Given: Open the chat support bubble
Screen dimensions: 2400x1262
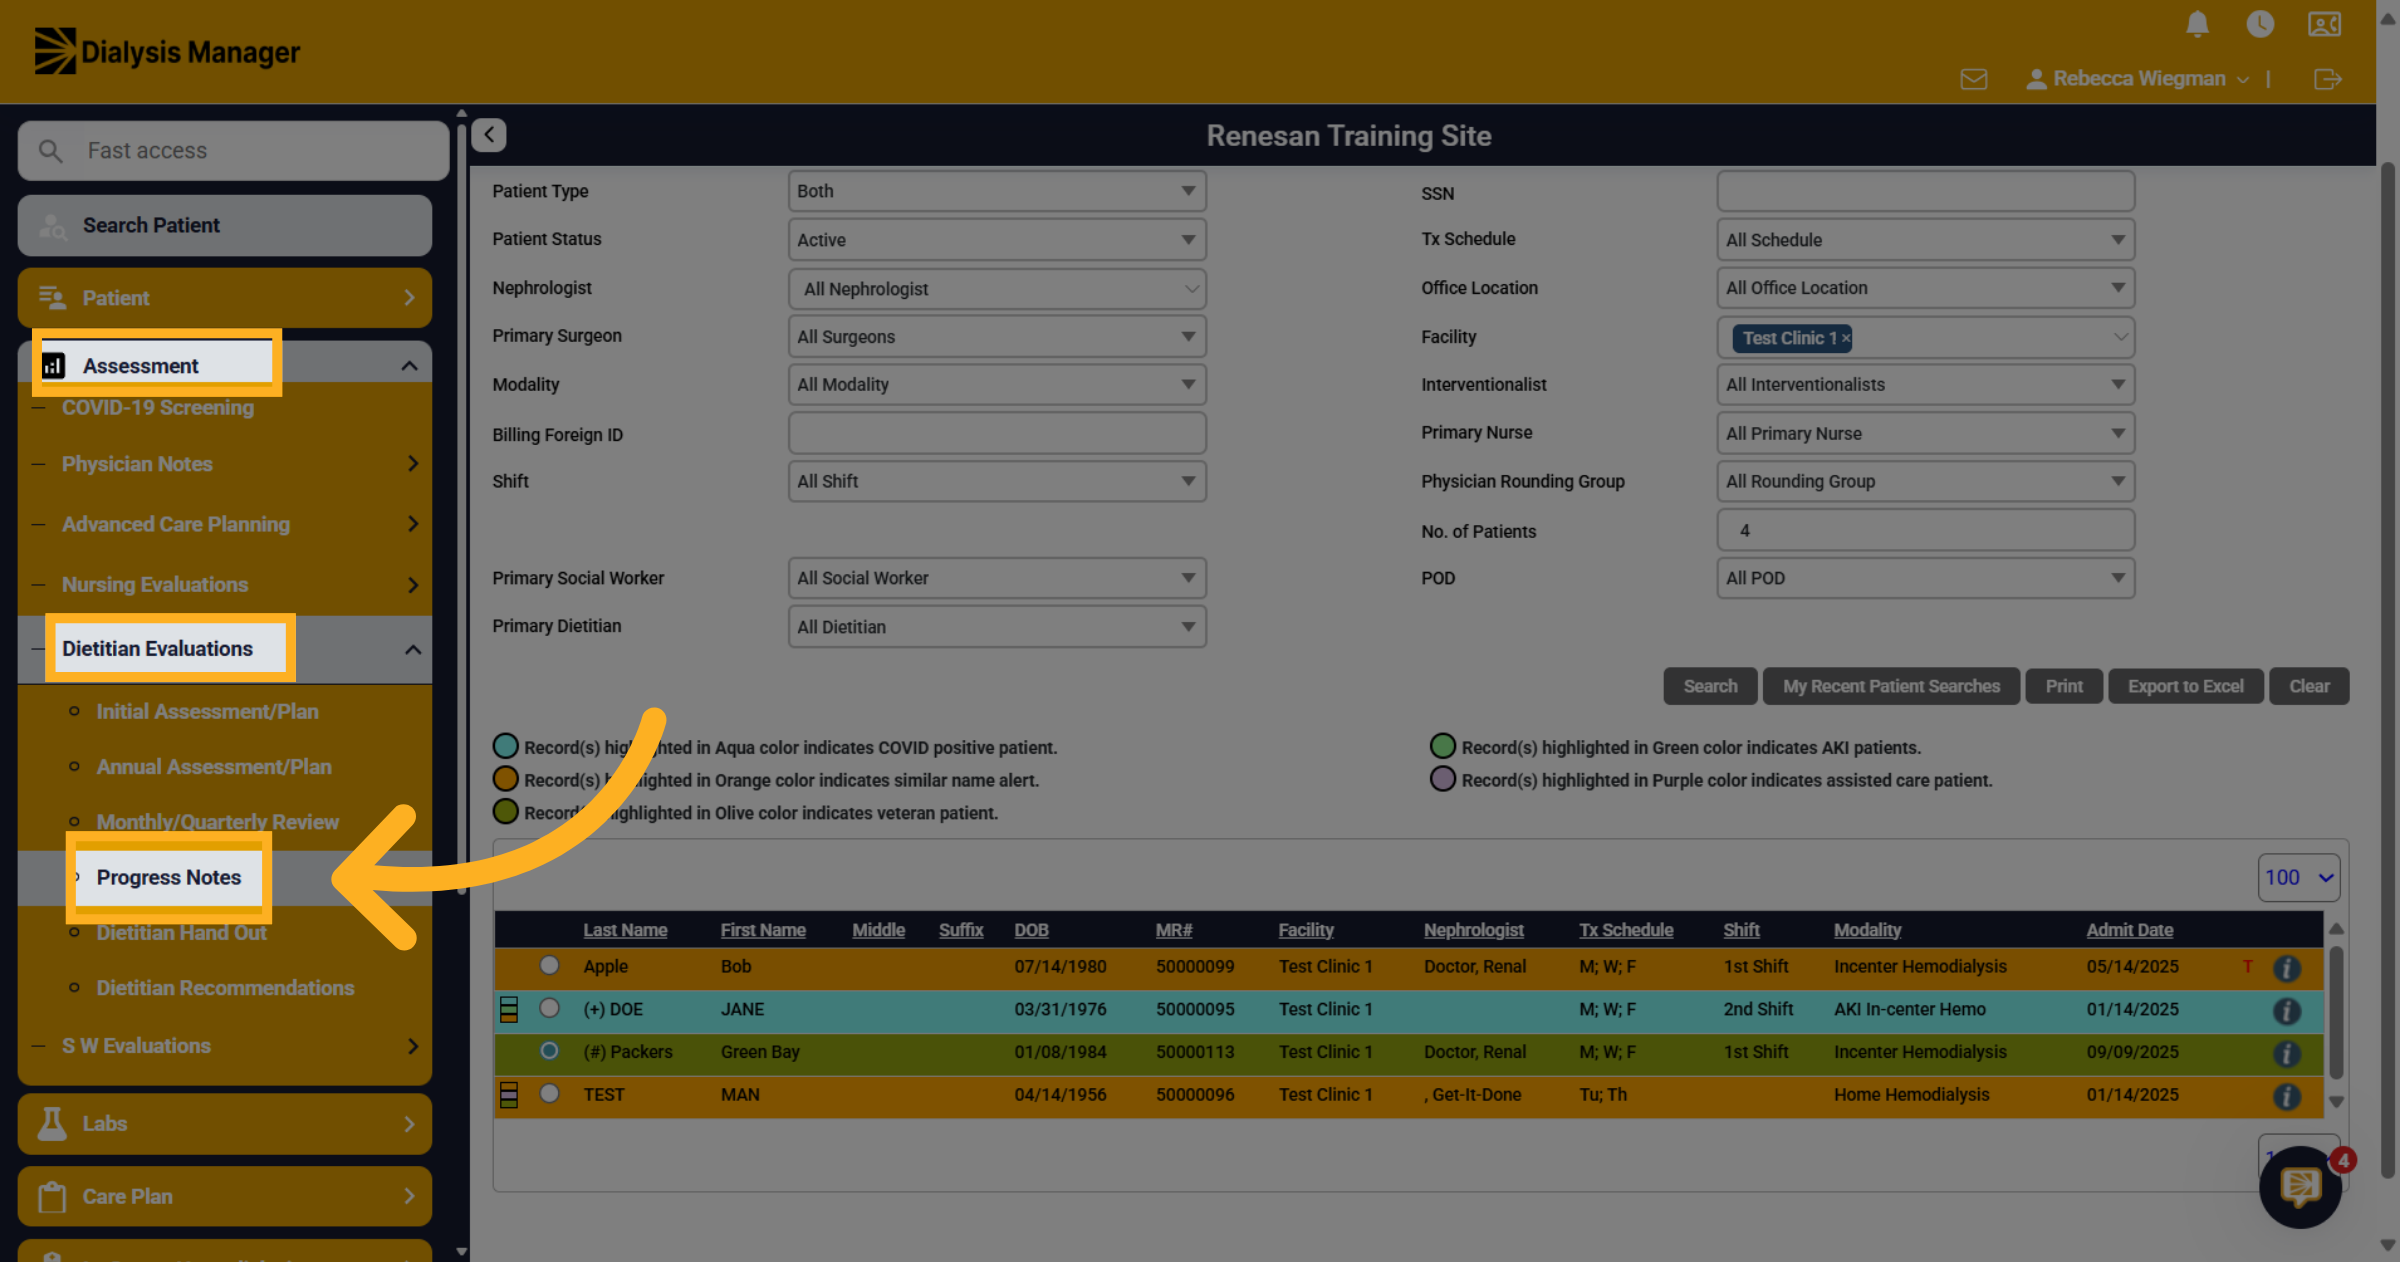Looking at the screenshot, I should point(2300,1188).
